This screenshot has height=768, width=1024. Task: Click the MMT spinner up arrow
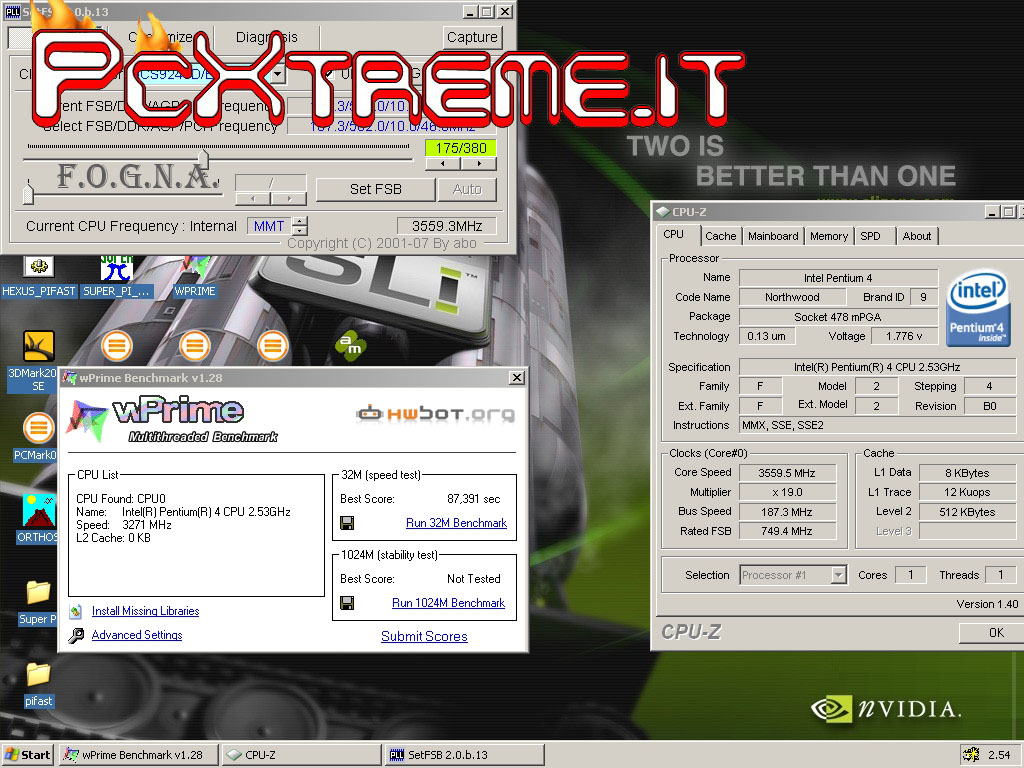point(300,221)
